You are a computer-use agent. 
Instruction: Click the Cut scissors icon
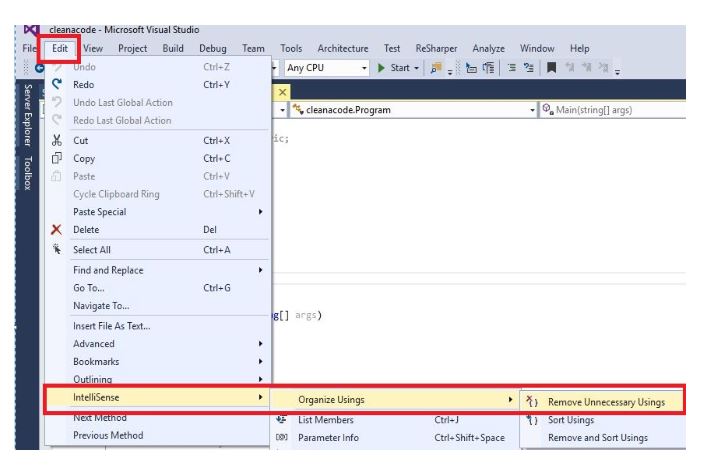(56, 141)
